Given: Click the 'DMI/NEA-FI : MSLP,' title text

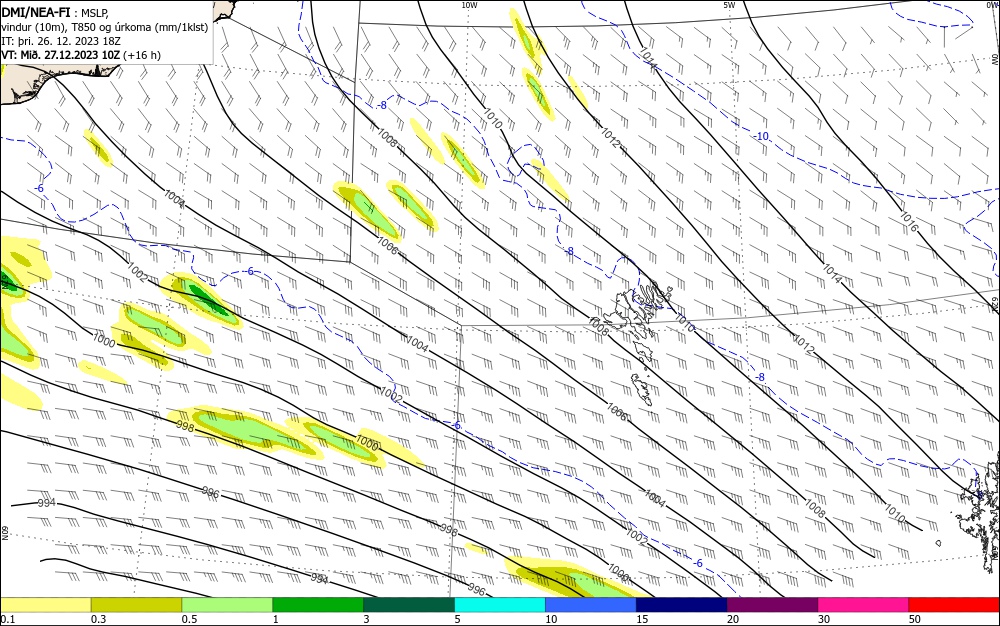Looking at the screenshot, I should pyautogui.click(x=55, y=12).
